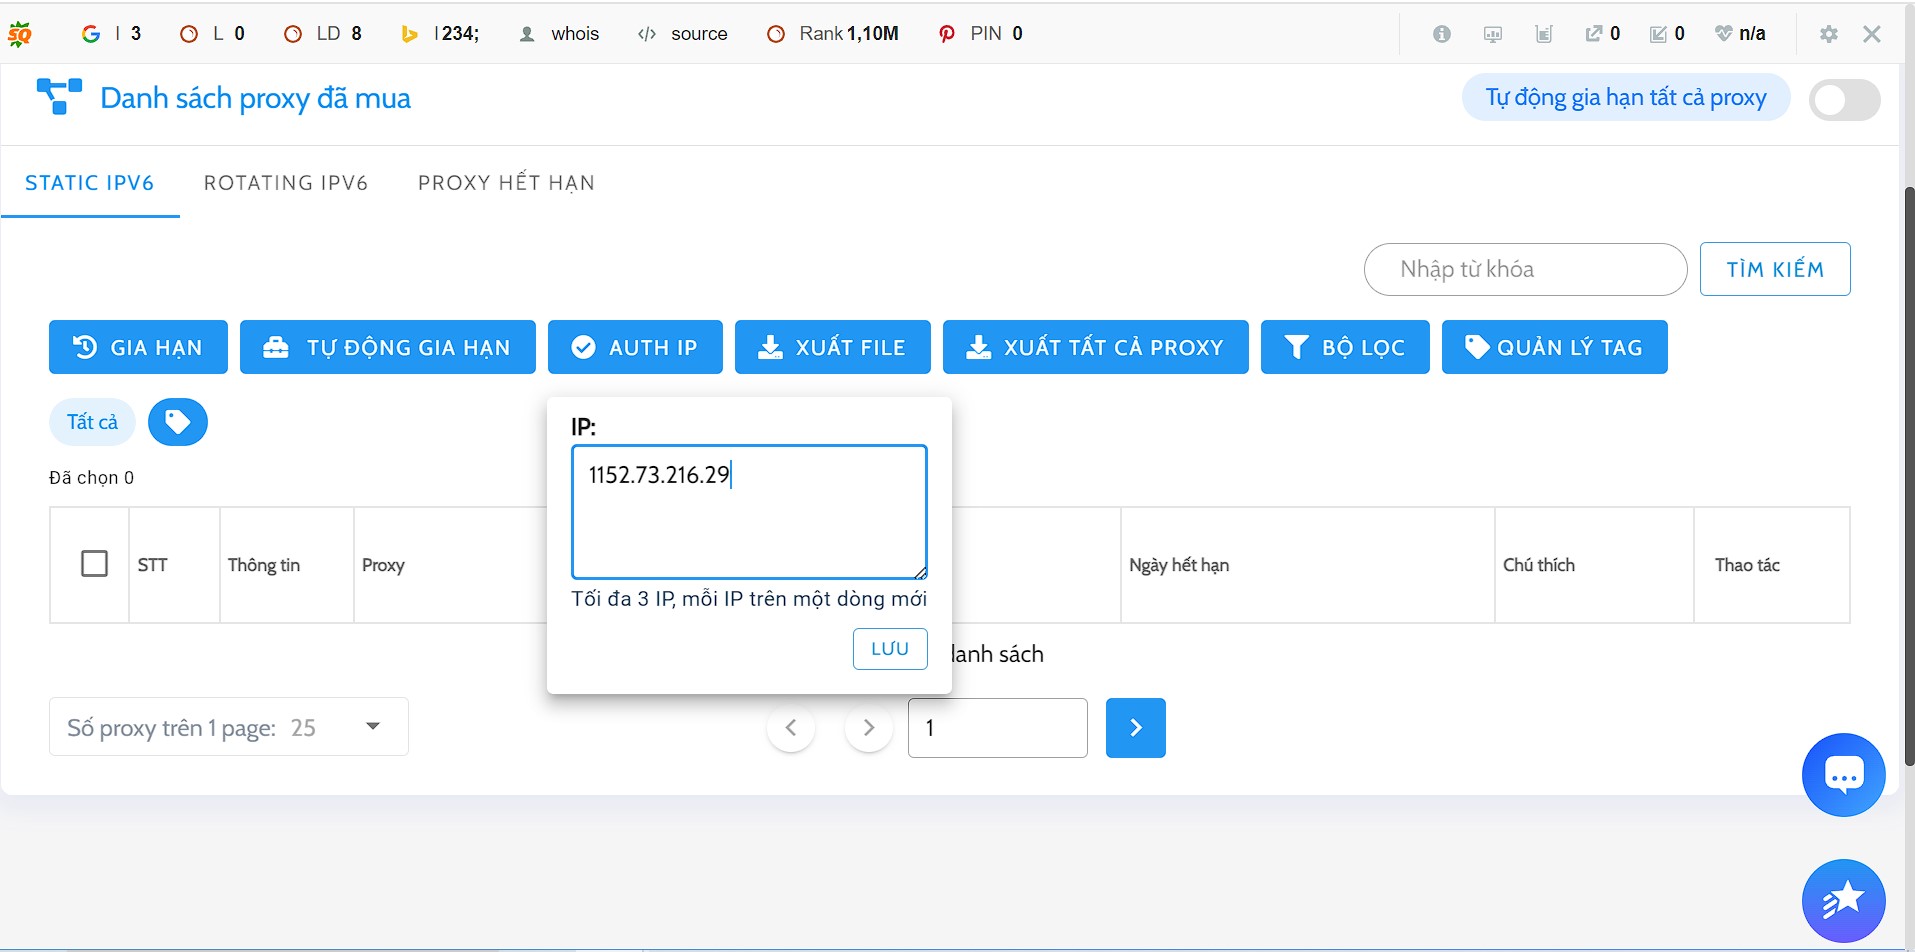Click the TỰ ĐỘNG GIA HẠN button
The height and width of the screenshot is (952, 1915).
[x=388, y=347]
